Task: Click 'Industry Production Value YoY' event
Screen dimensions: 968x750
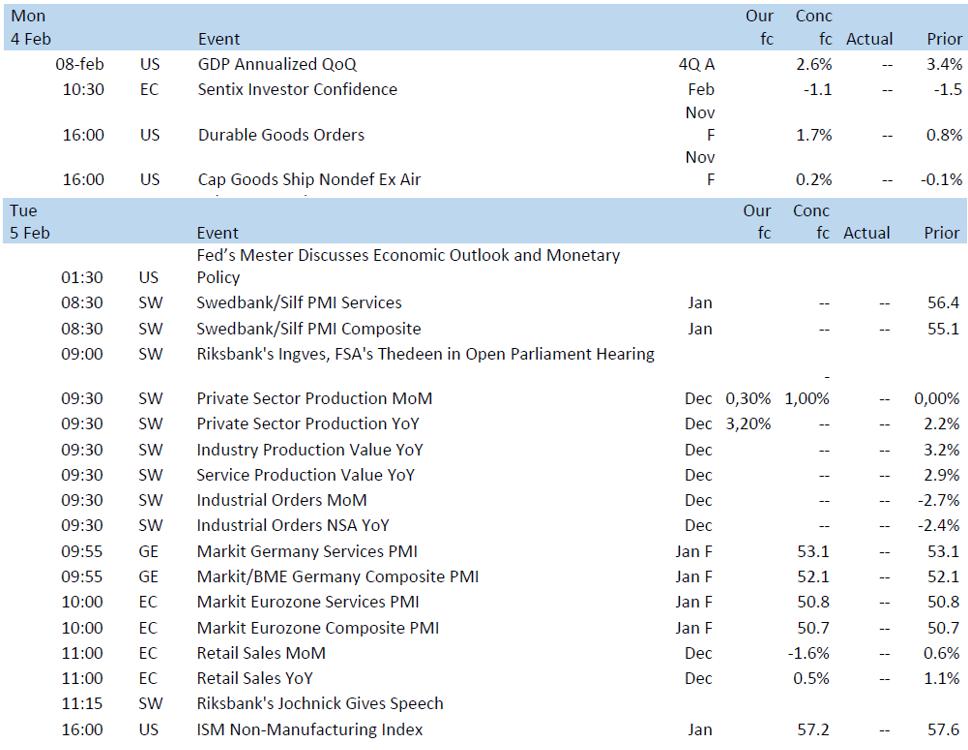Action: coord(310,450)
